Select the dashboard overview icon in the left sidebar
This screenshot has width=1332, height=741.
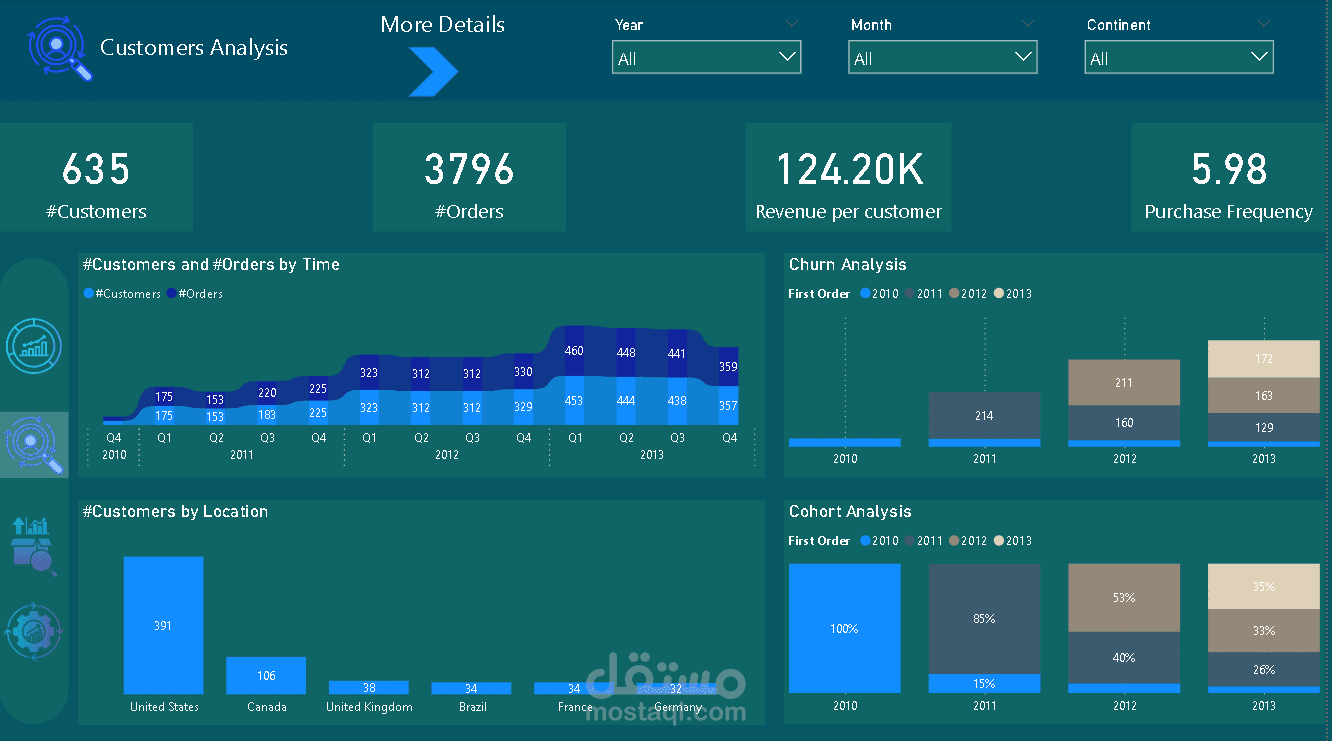pos(34,346)
